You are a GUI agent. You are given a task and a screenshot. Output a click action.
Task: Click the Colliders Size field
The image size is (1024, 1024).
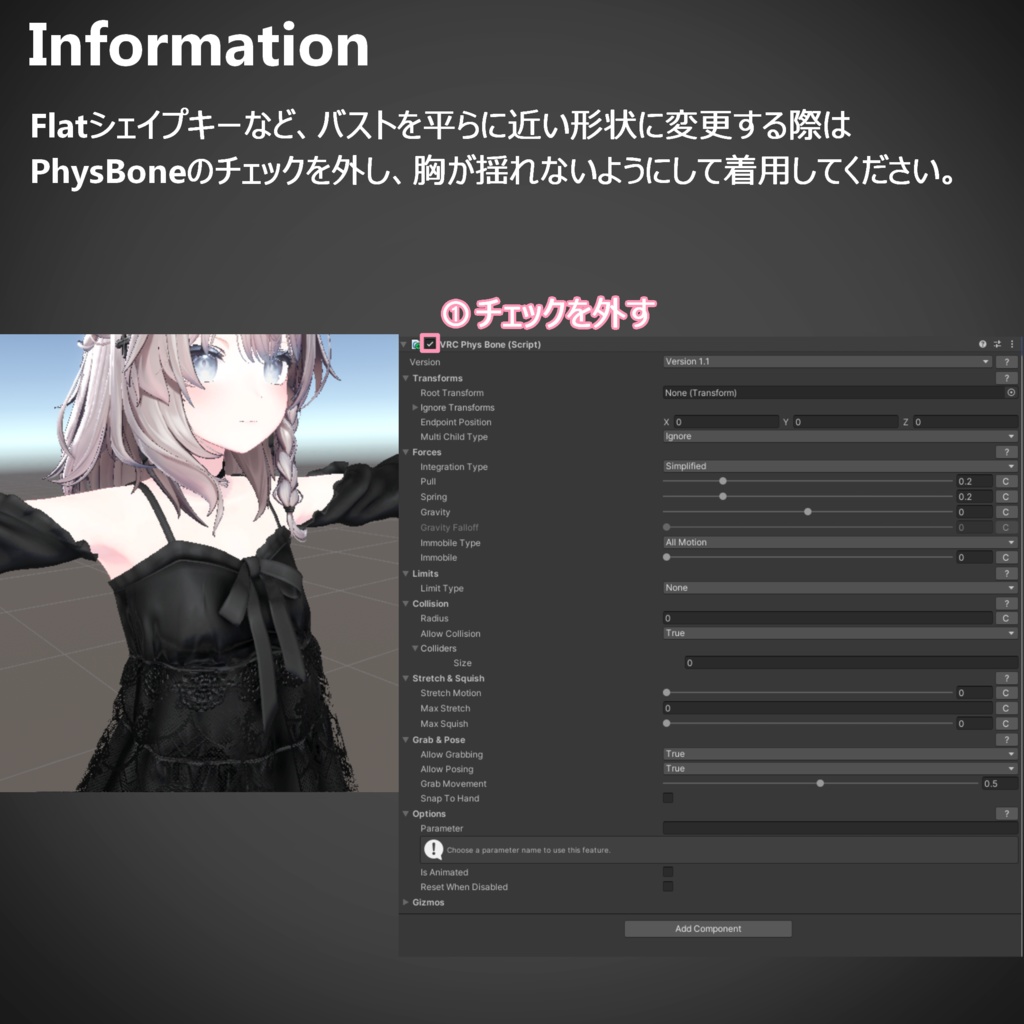pos(850,663)
